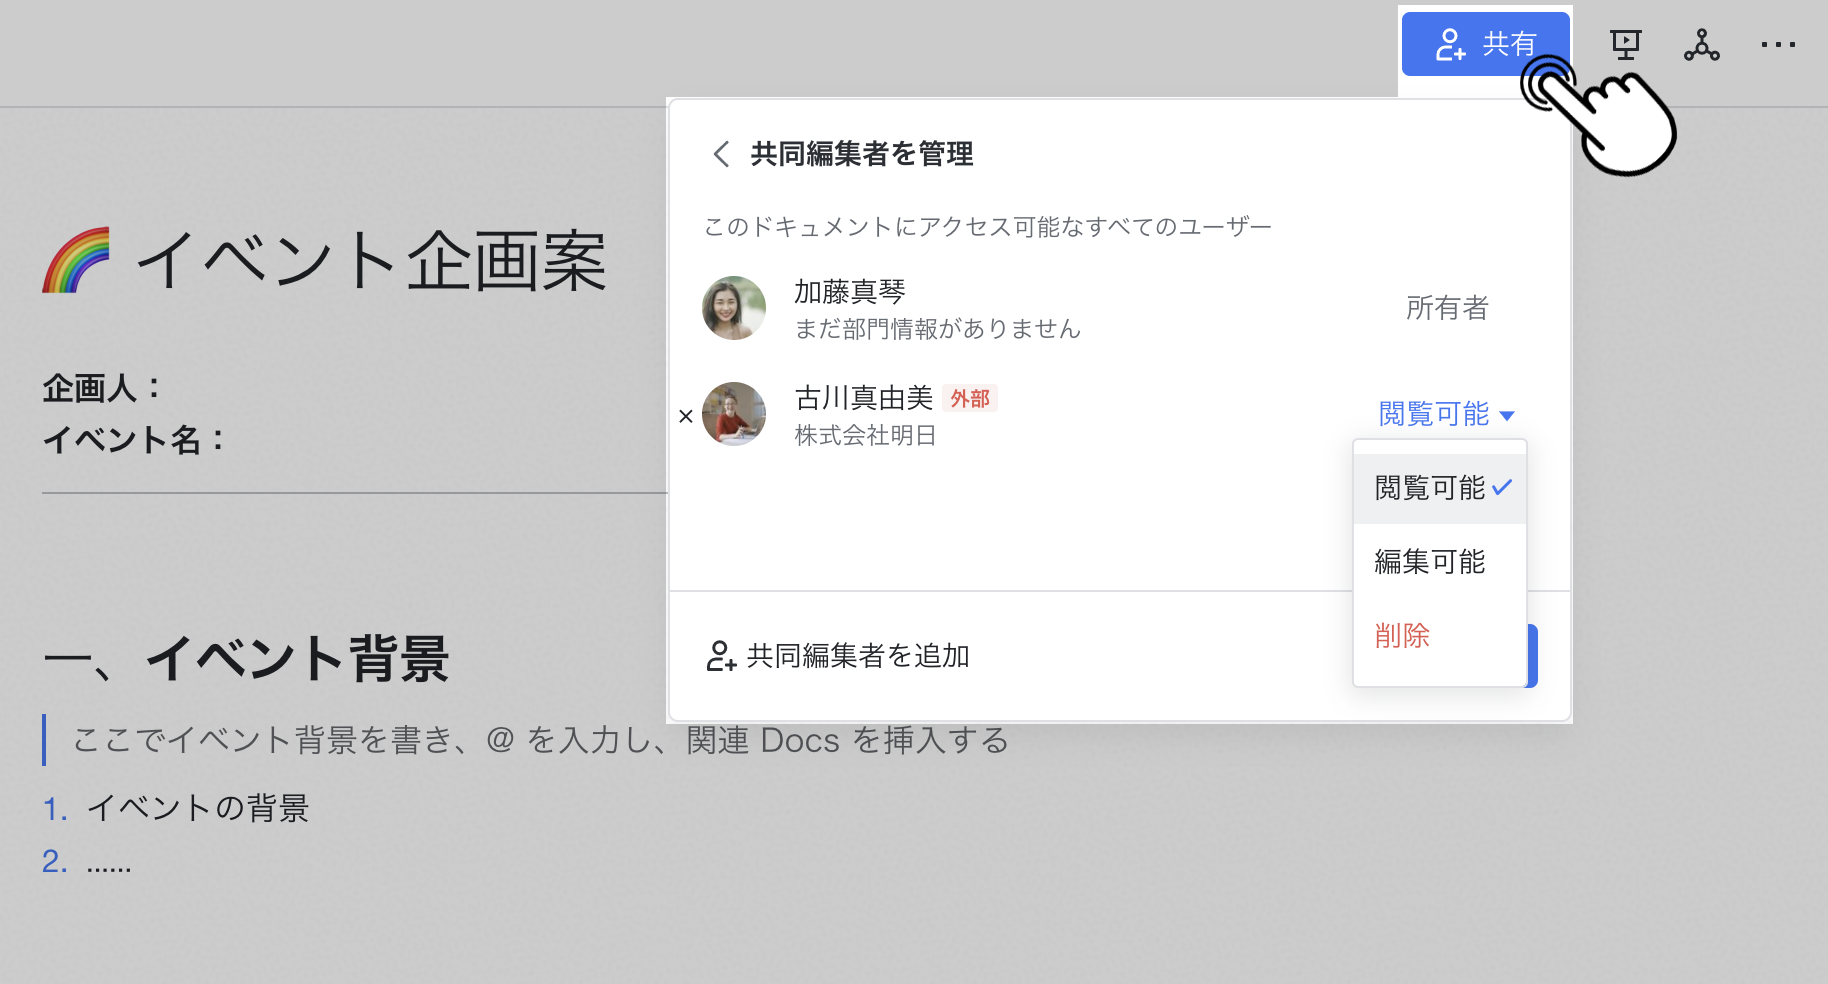Viewport: 1828px width, 984px height.
Task: Click the 企画人： field line
Action: pyautogui.click(x=102, y=388)
